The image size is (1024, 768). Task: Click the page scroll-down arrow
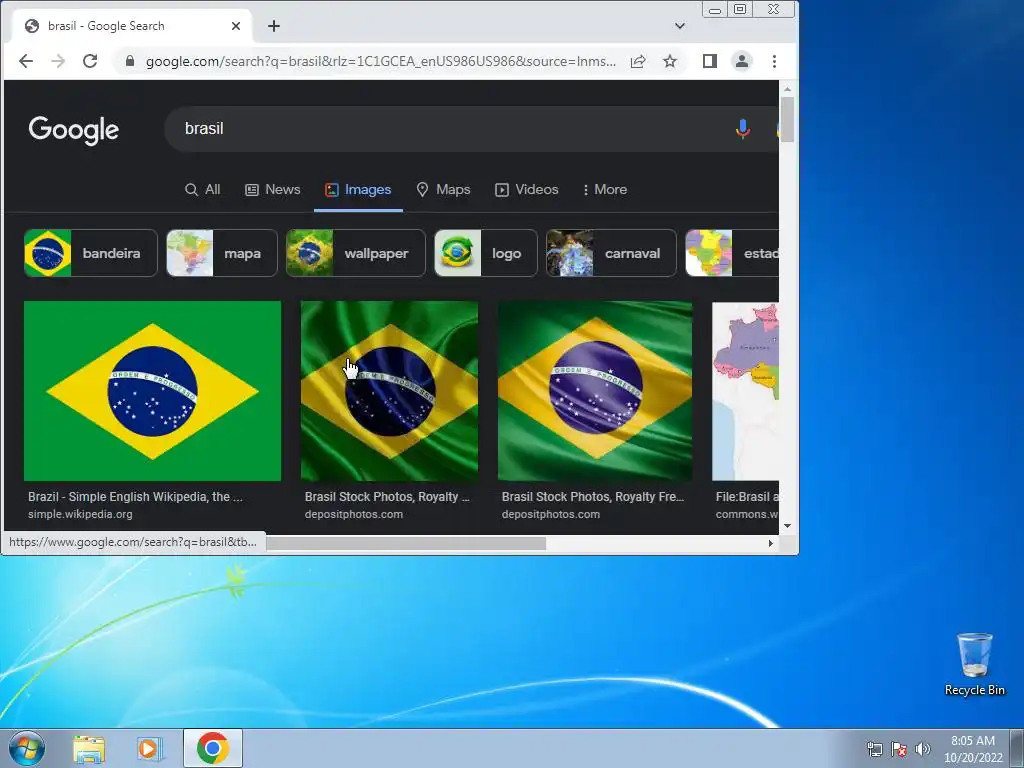[788, 526]
